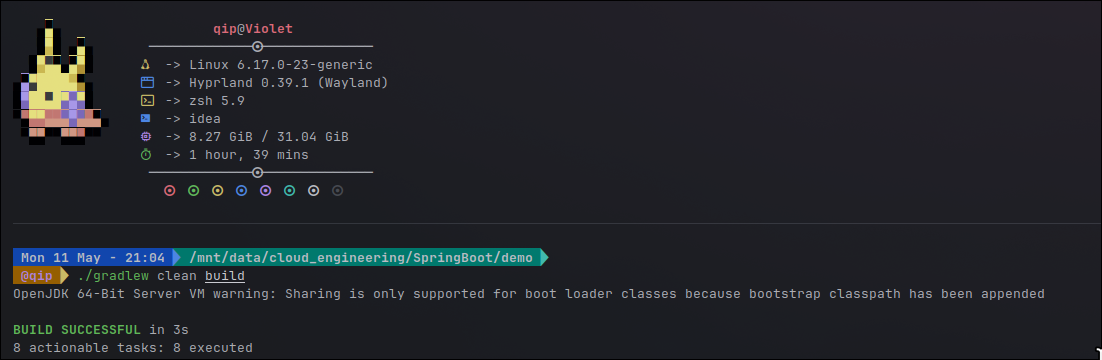
Task: Click the uptime stopwatch icon
Action: tap(146, 155)
